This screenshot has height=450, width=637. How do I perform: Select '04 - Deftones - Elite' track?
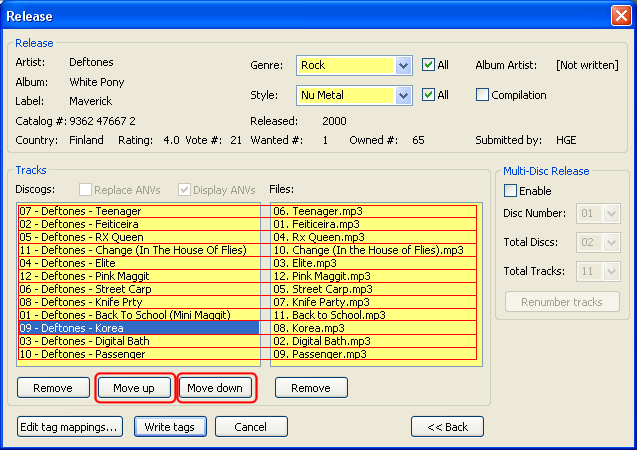139,263
